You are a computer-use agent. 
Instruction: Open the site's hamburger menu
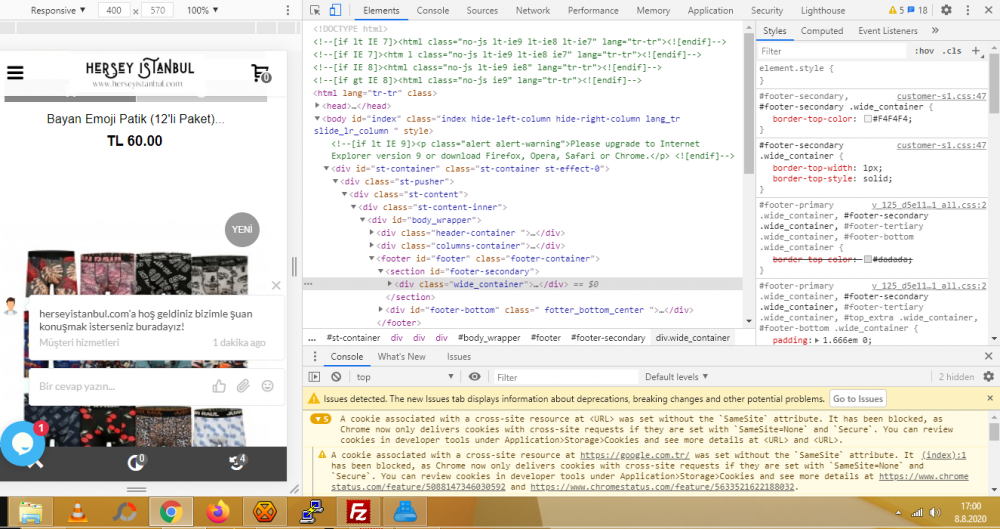click(15, 72)
